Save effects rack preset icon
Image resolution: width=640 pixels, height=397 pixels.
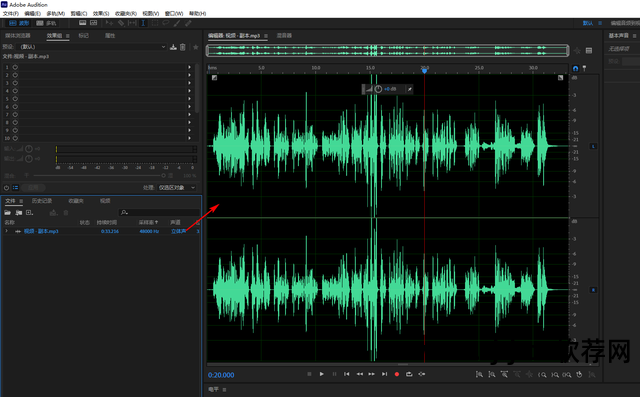(x=173, y=47)
